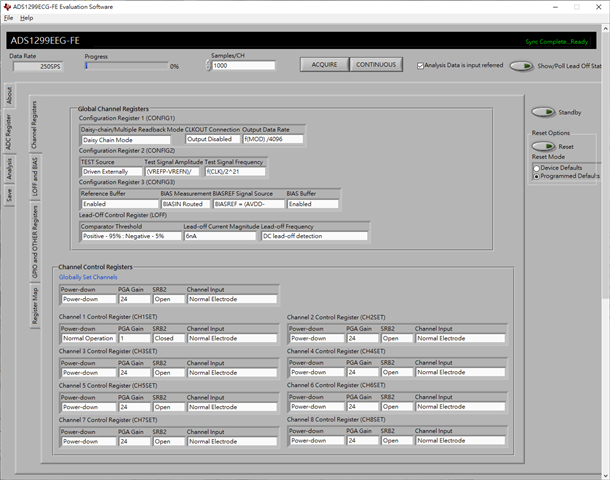Open Channel 3 Channel Input dropdown

[x=232, y=373]
